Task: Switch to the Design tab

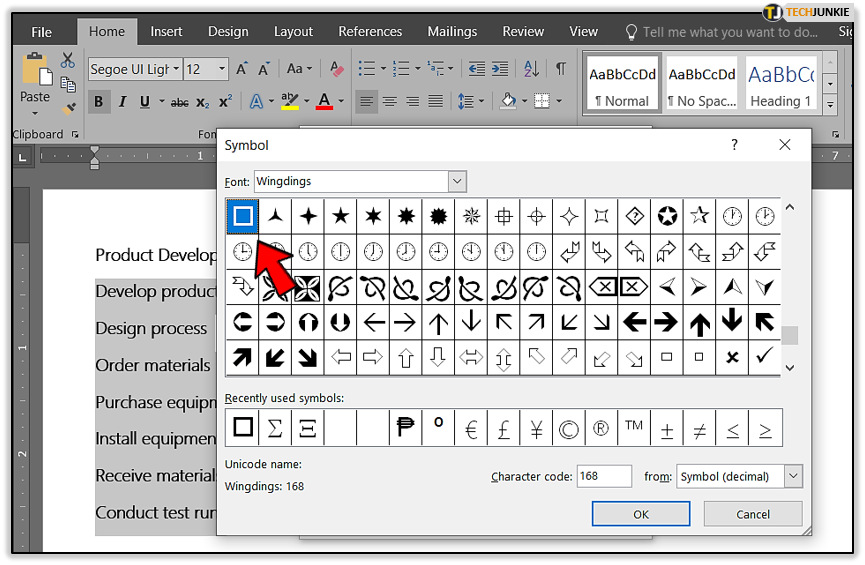Action: tap(228, 32)
